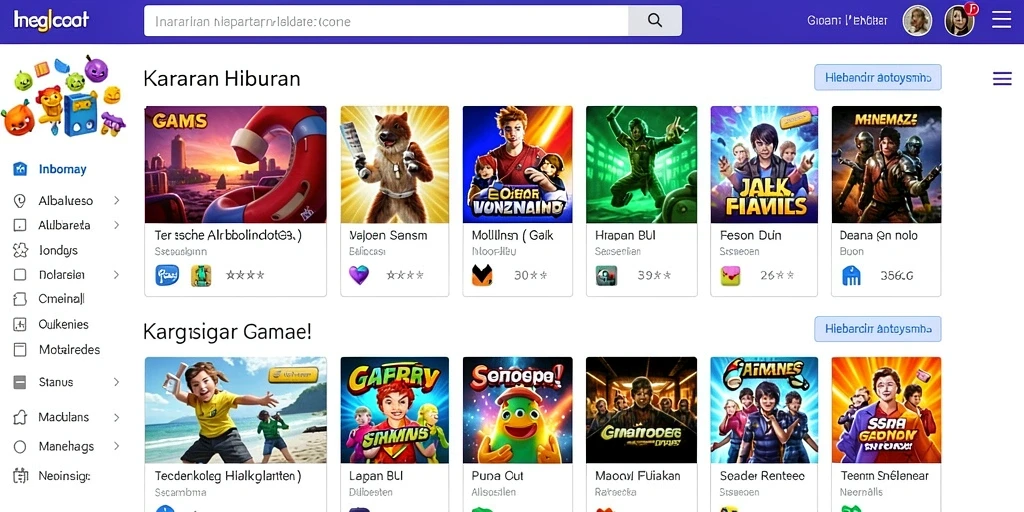The image size is (1024, 512).
Task: Click the search input field
Action: pyautogui.click(x=386, y=21)
